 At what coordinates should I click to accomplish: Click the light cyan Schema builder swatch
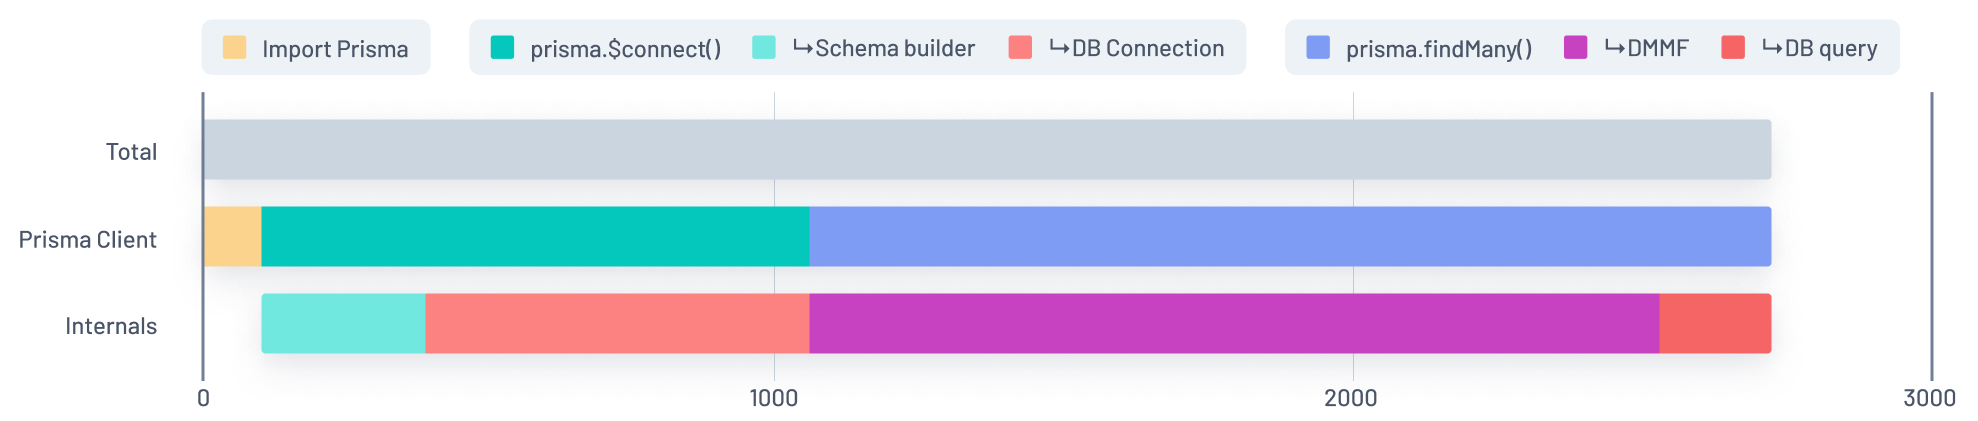point(764,48)
